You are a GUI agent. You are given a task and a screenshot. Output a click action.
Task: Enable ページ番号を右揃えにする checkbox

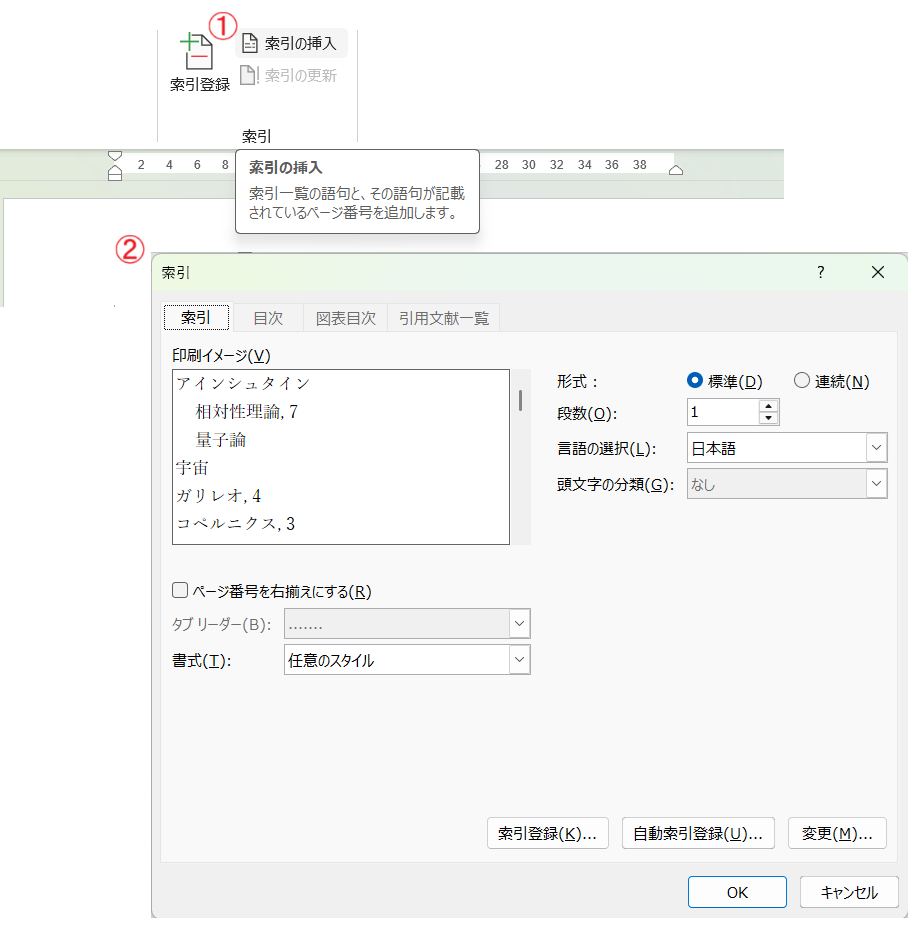pyautogui.click(x=181, y=591)
